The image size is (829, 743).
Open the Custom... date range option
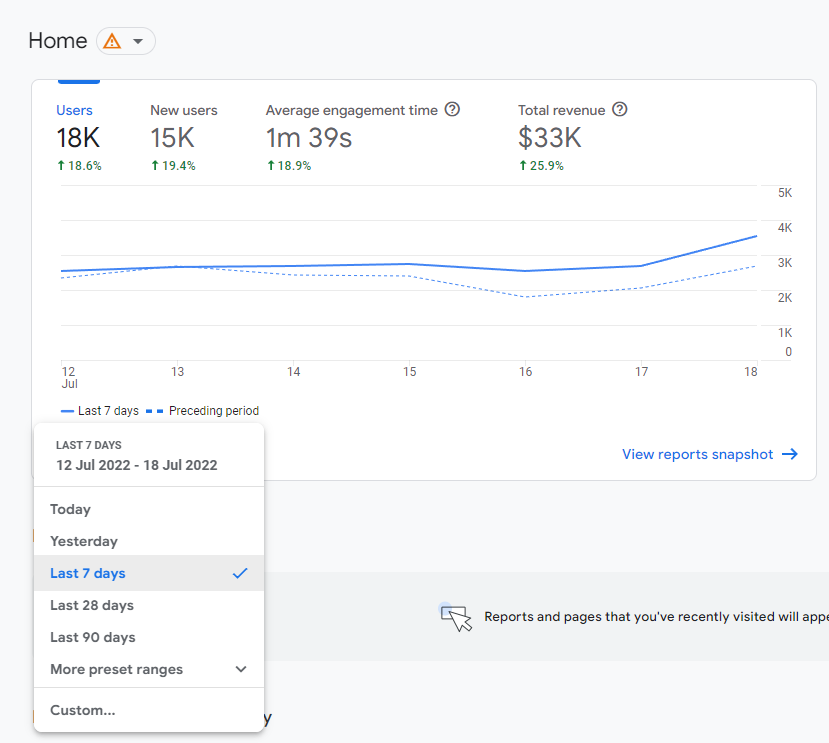coord(83,710)
